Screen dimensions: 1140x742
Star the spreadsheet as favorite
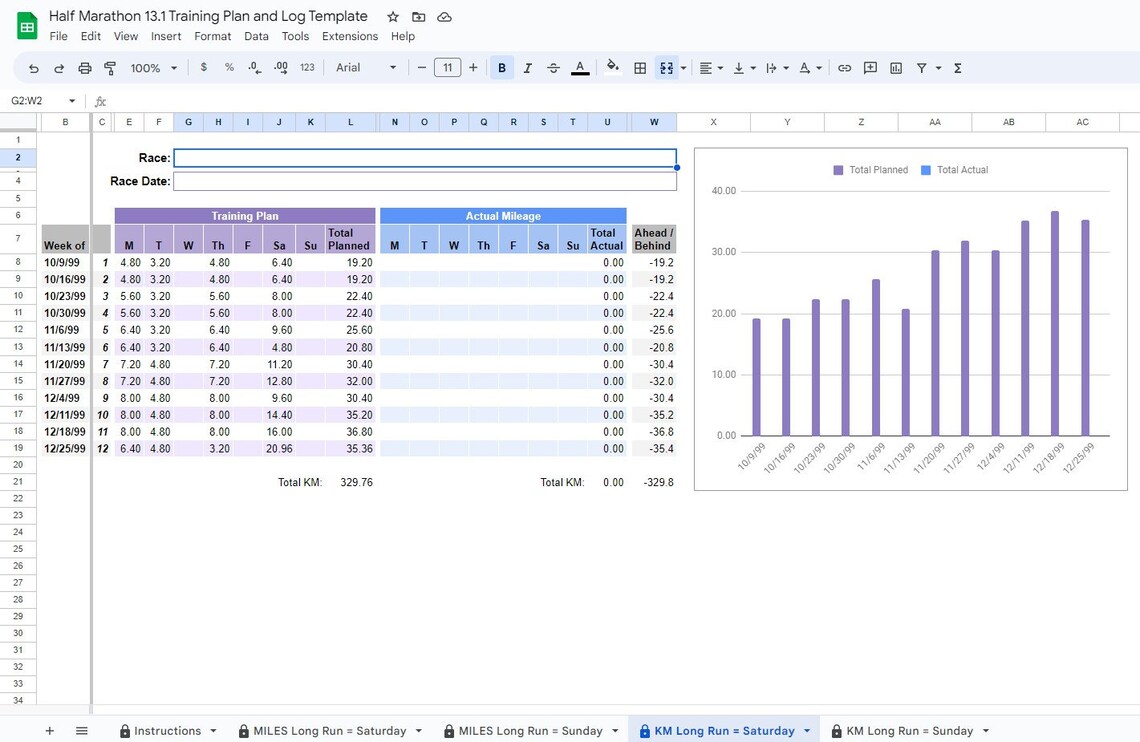(392, 16)
